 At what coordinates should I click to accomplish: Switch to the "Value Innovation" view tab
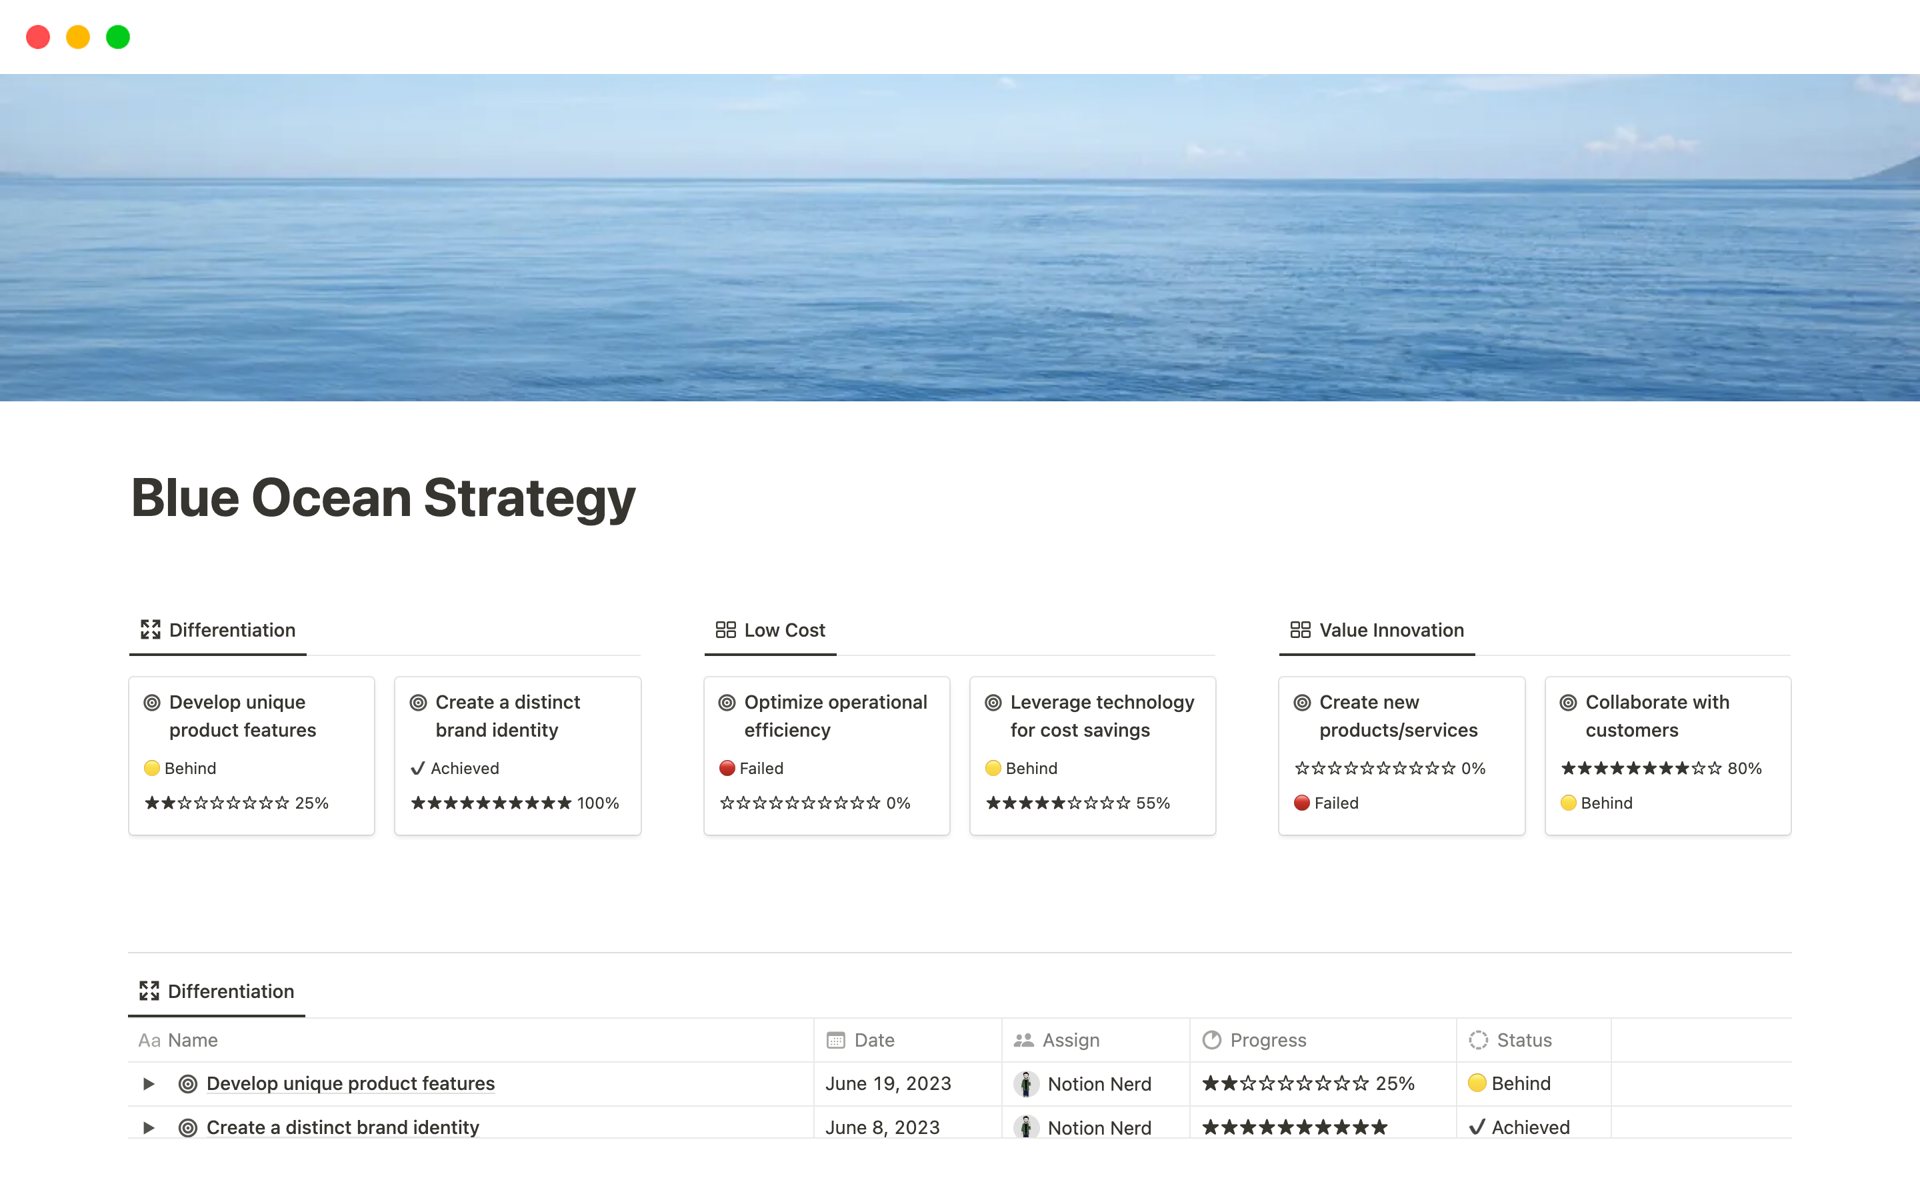click(1390, 629)
